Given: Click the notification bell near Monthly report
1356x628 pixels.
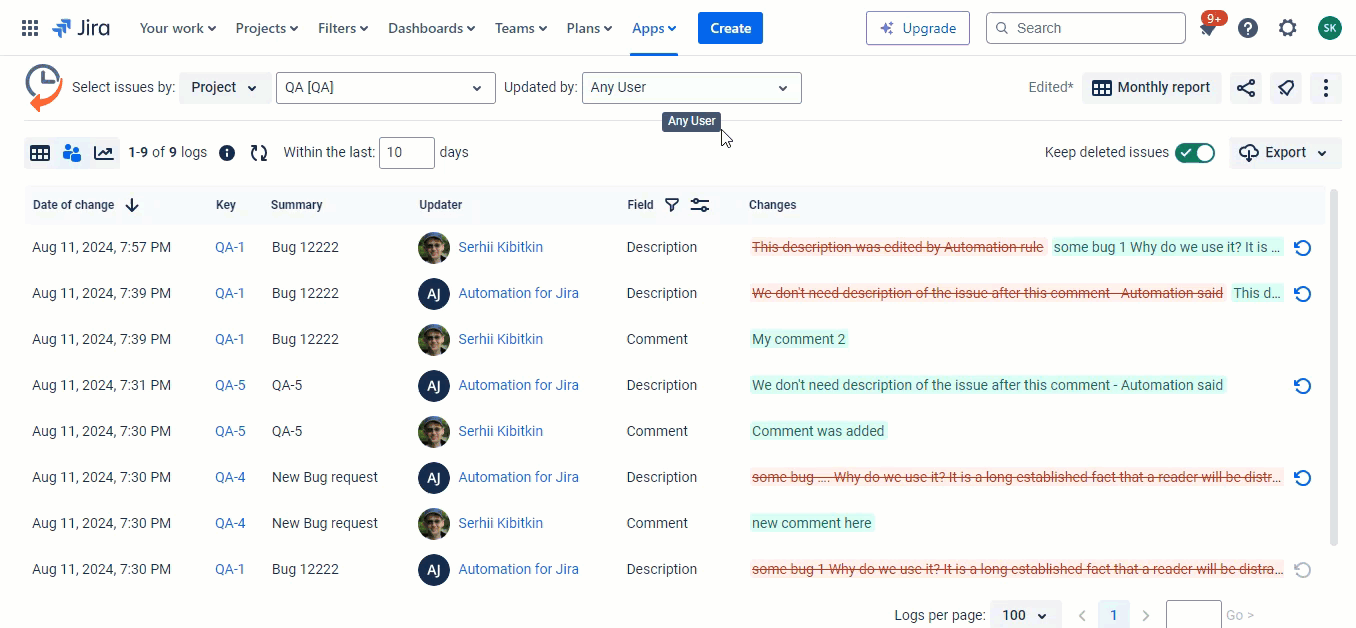Looking at the screenshot, I should [1286, 88].
